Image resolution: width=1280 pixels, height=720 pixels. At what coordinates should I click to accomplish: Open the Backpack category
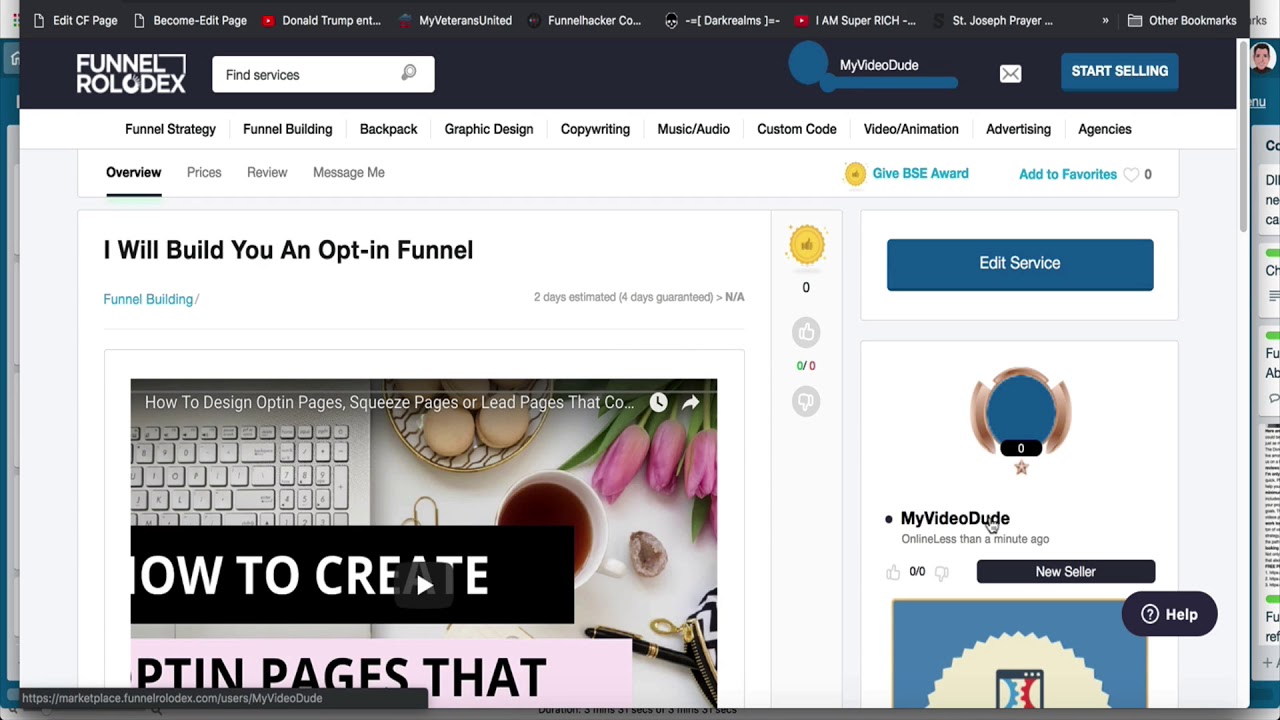click(388, 129)
